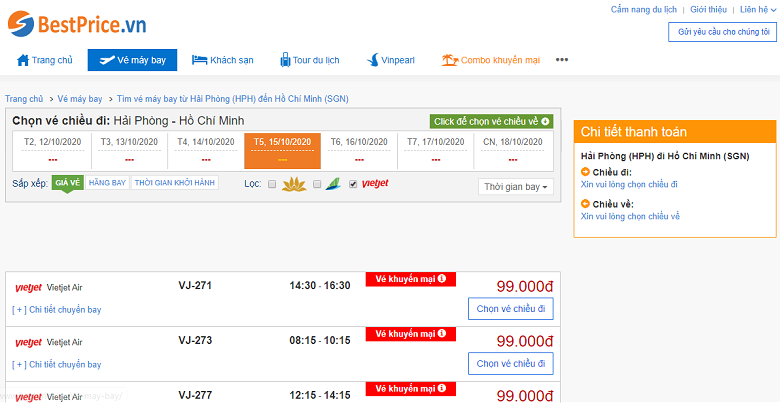
Task: Click flight time 08:15 - 10:15
Action: 320,340
